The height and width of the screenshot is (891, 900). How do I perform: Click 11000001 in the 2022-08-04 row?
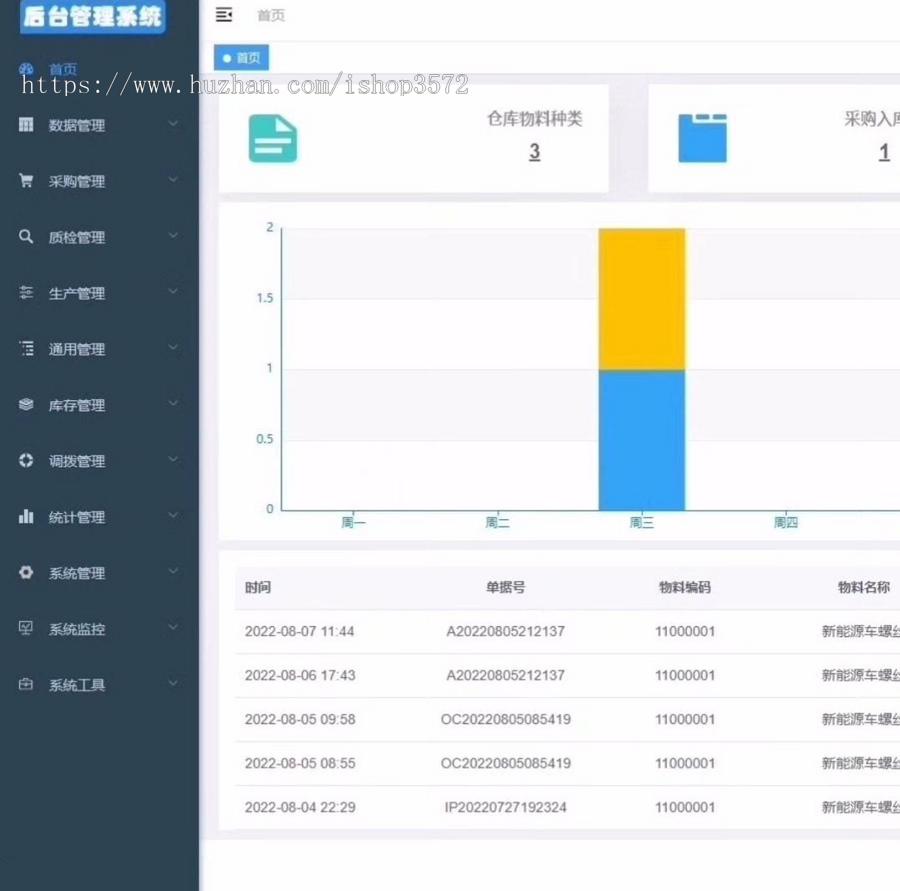click(685, 807)
